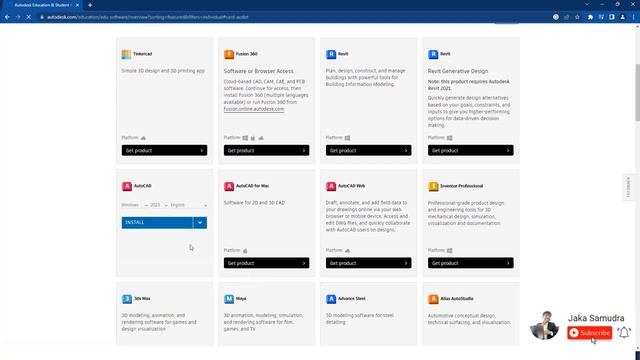Screen dimensions: 640x360
Task: Click the Inventor Professional logo icon
Action: click(433, 186)
